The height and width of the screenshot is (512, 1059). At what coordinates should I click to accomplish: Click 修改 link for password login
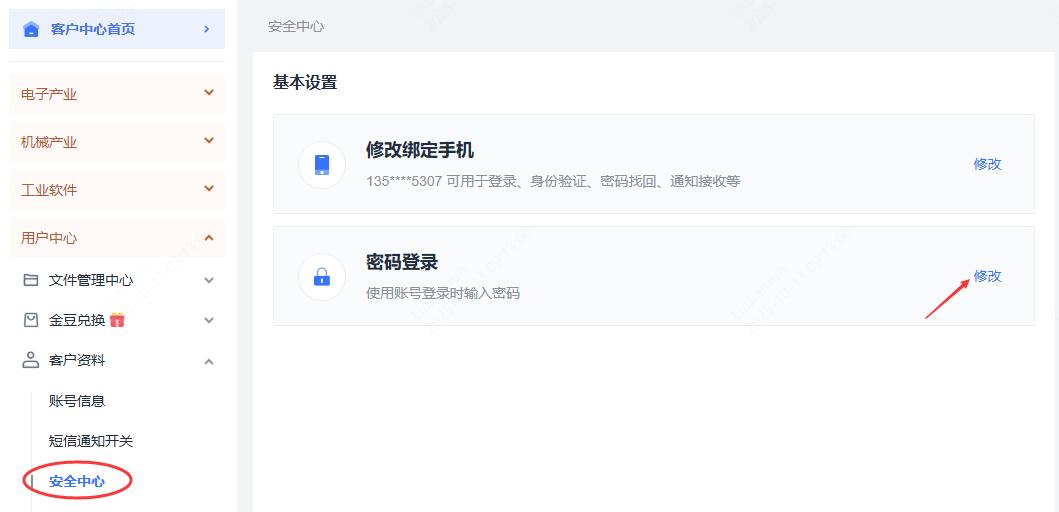tap(987, 276)
